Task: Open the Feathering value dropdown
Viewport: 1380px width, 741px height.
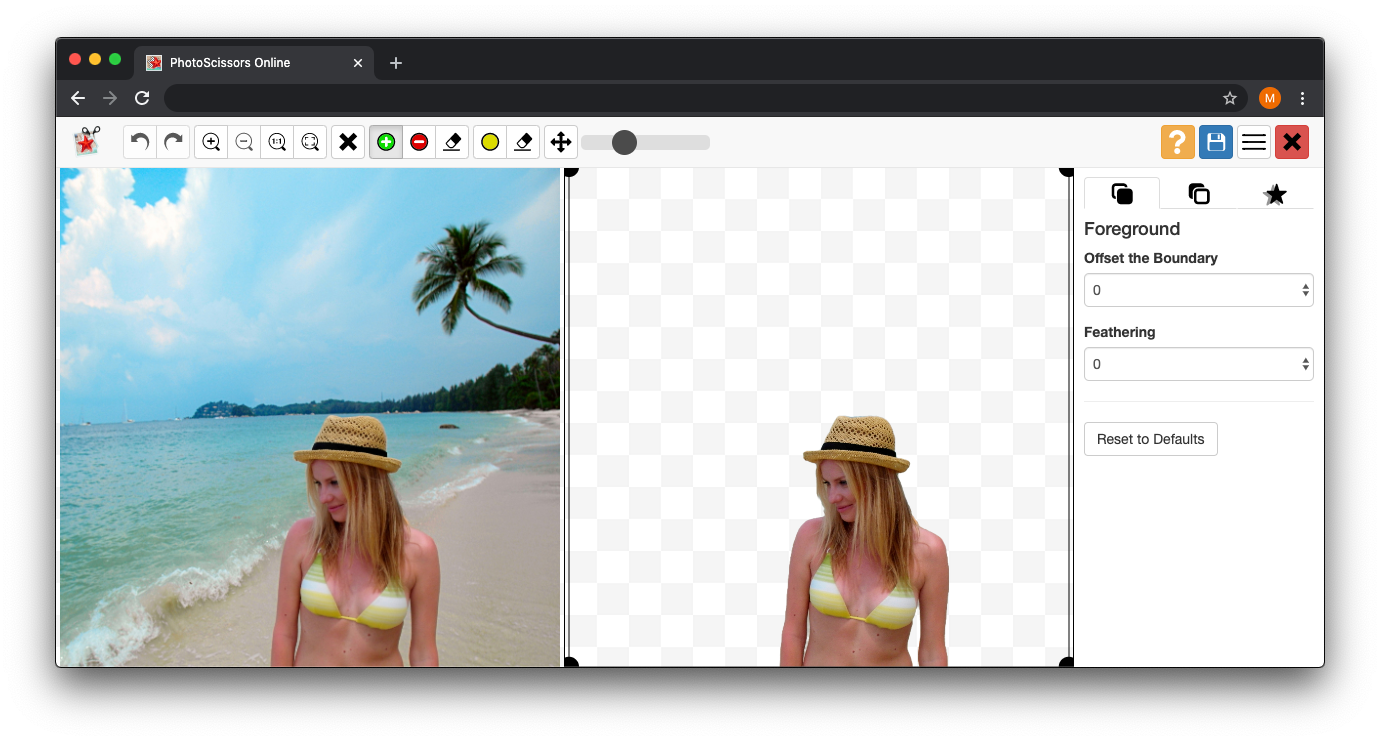Action: click(x=1198, y=364)
